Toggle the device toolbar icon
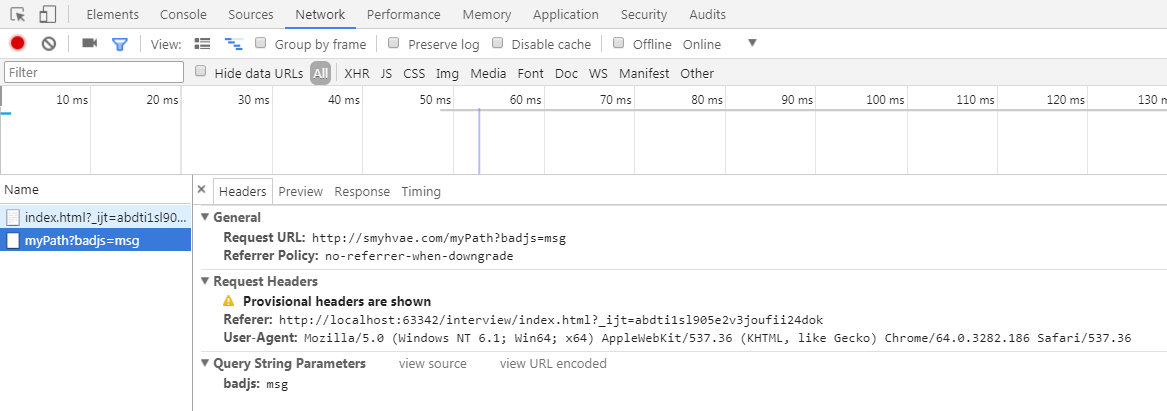Viewport: 1167px width, 411px height. coord(47,15)
